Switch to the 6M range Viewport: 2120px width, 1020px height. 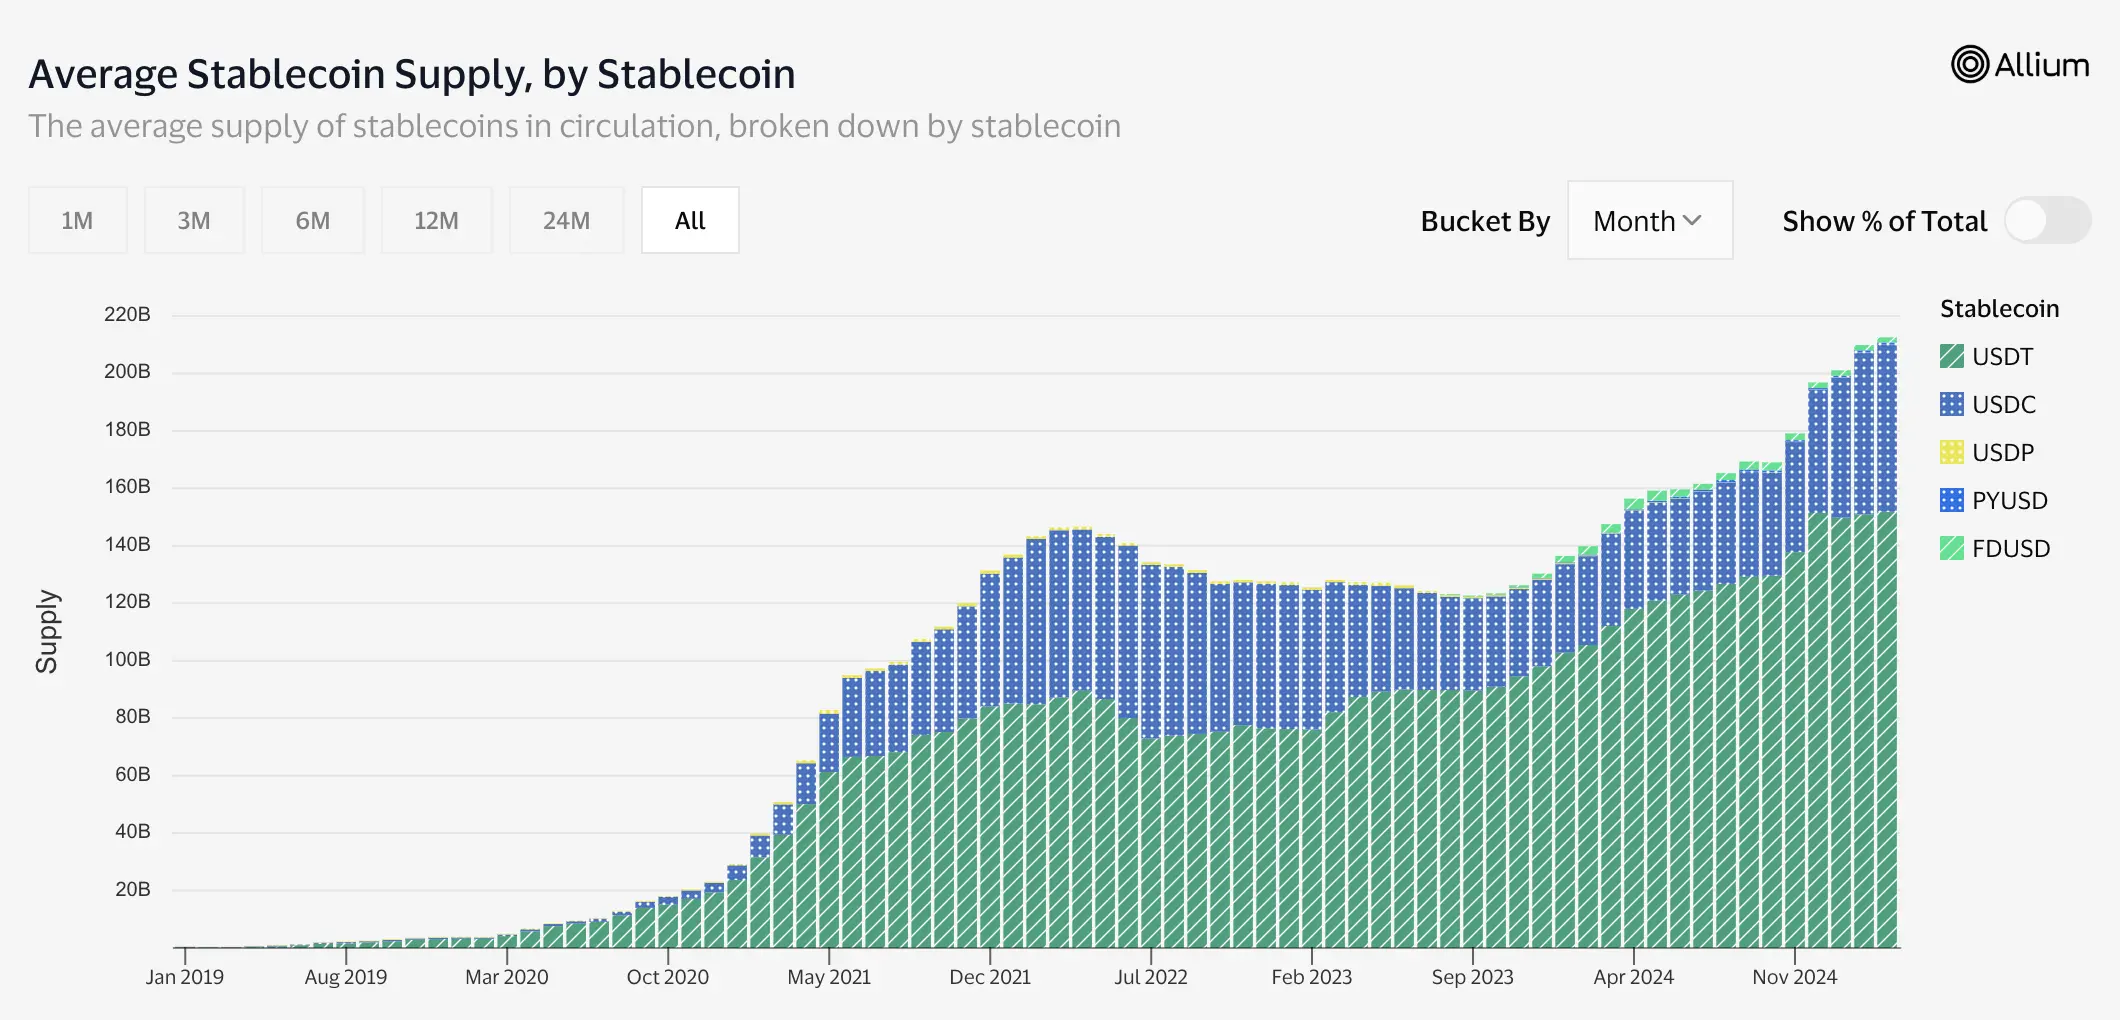pos(313,221)
